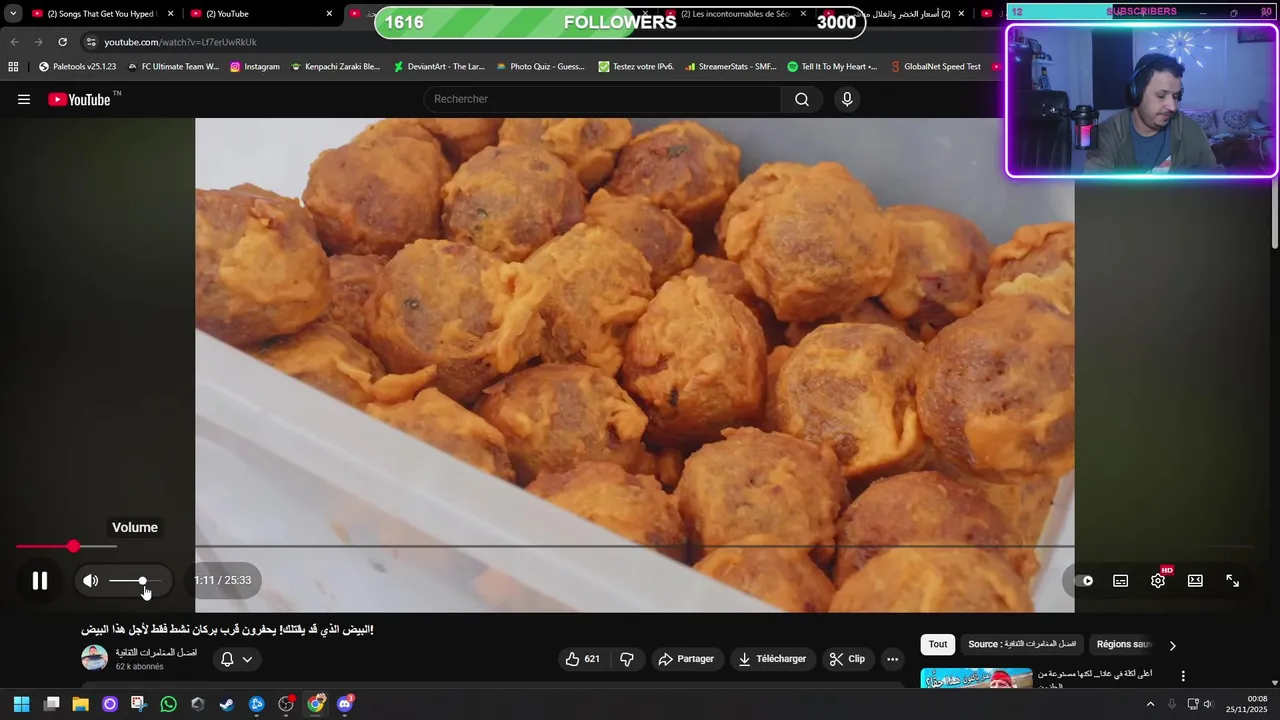Show more filter chips with right chevron
This screenshot has height=720, width=1280.
tap(1173, 645)
